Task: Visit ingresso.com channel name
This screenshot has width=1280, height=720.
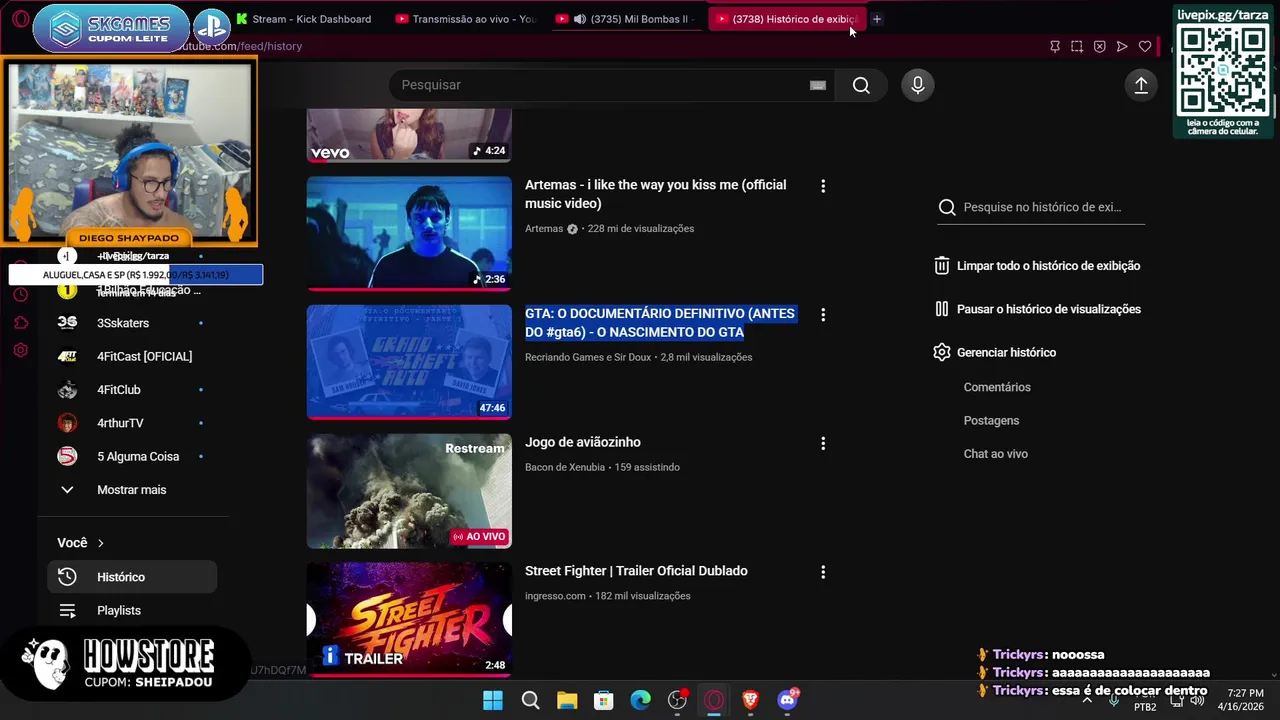Action: pyautogui.click(x=555, y=596)
